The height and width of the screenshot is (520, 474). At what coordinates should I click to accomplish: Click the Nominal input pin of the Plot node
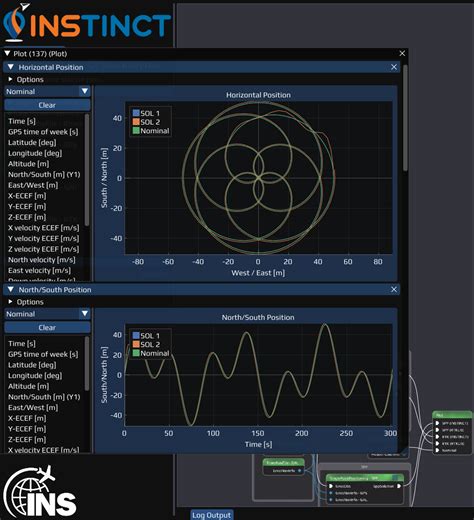click(437, 450)
